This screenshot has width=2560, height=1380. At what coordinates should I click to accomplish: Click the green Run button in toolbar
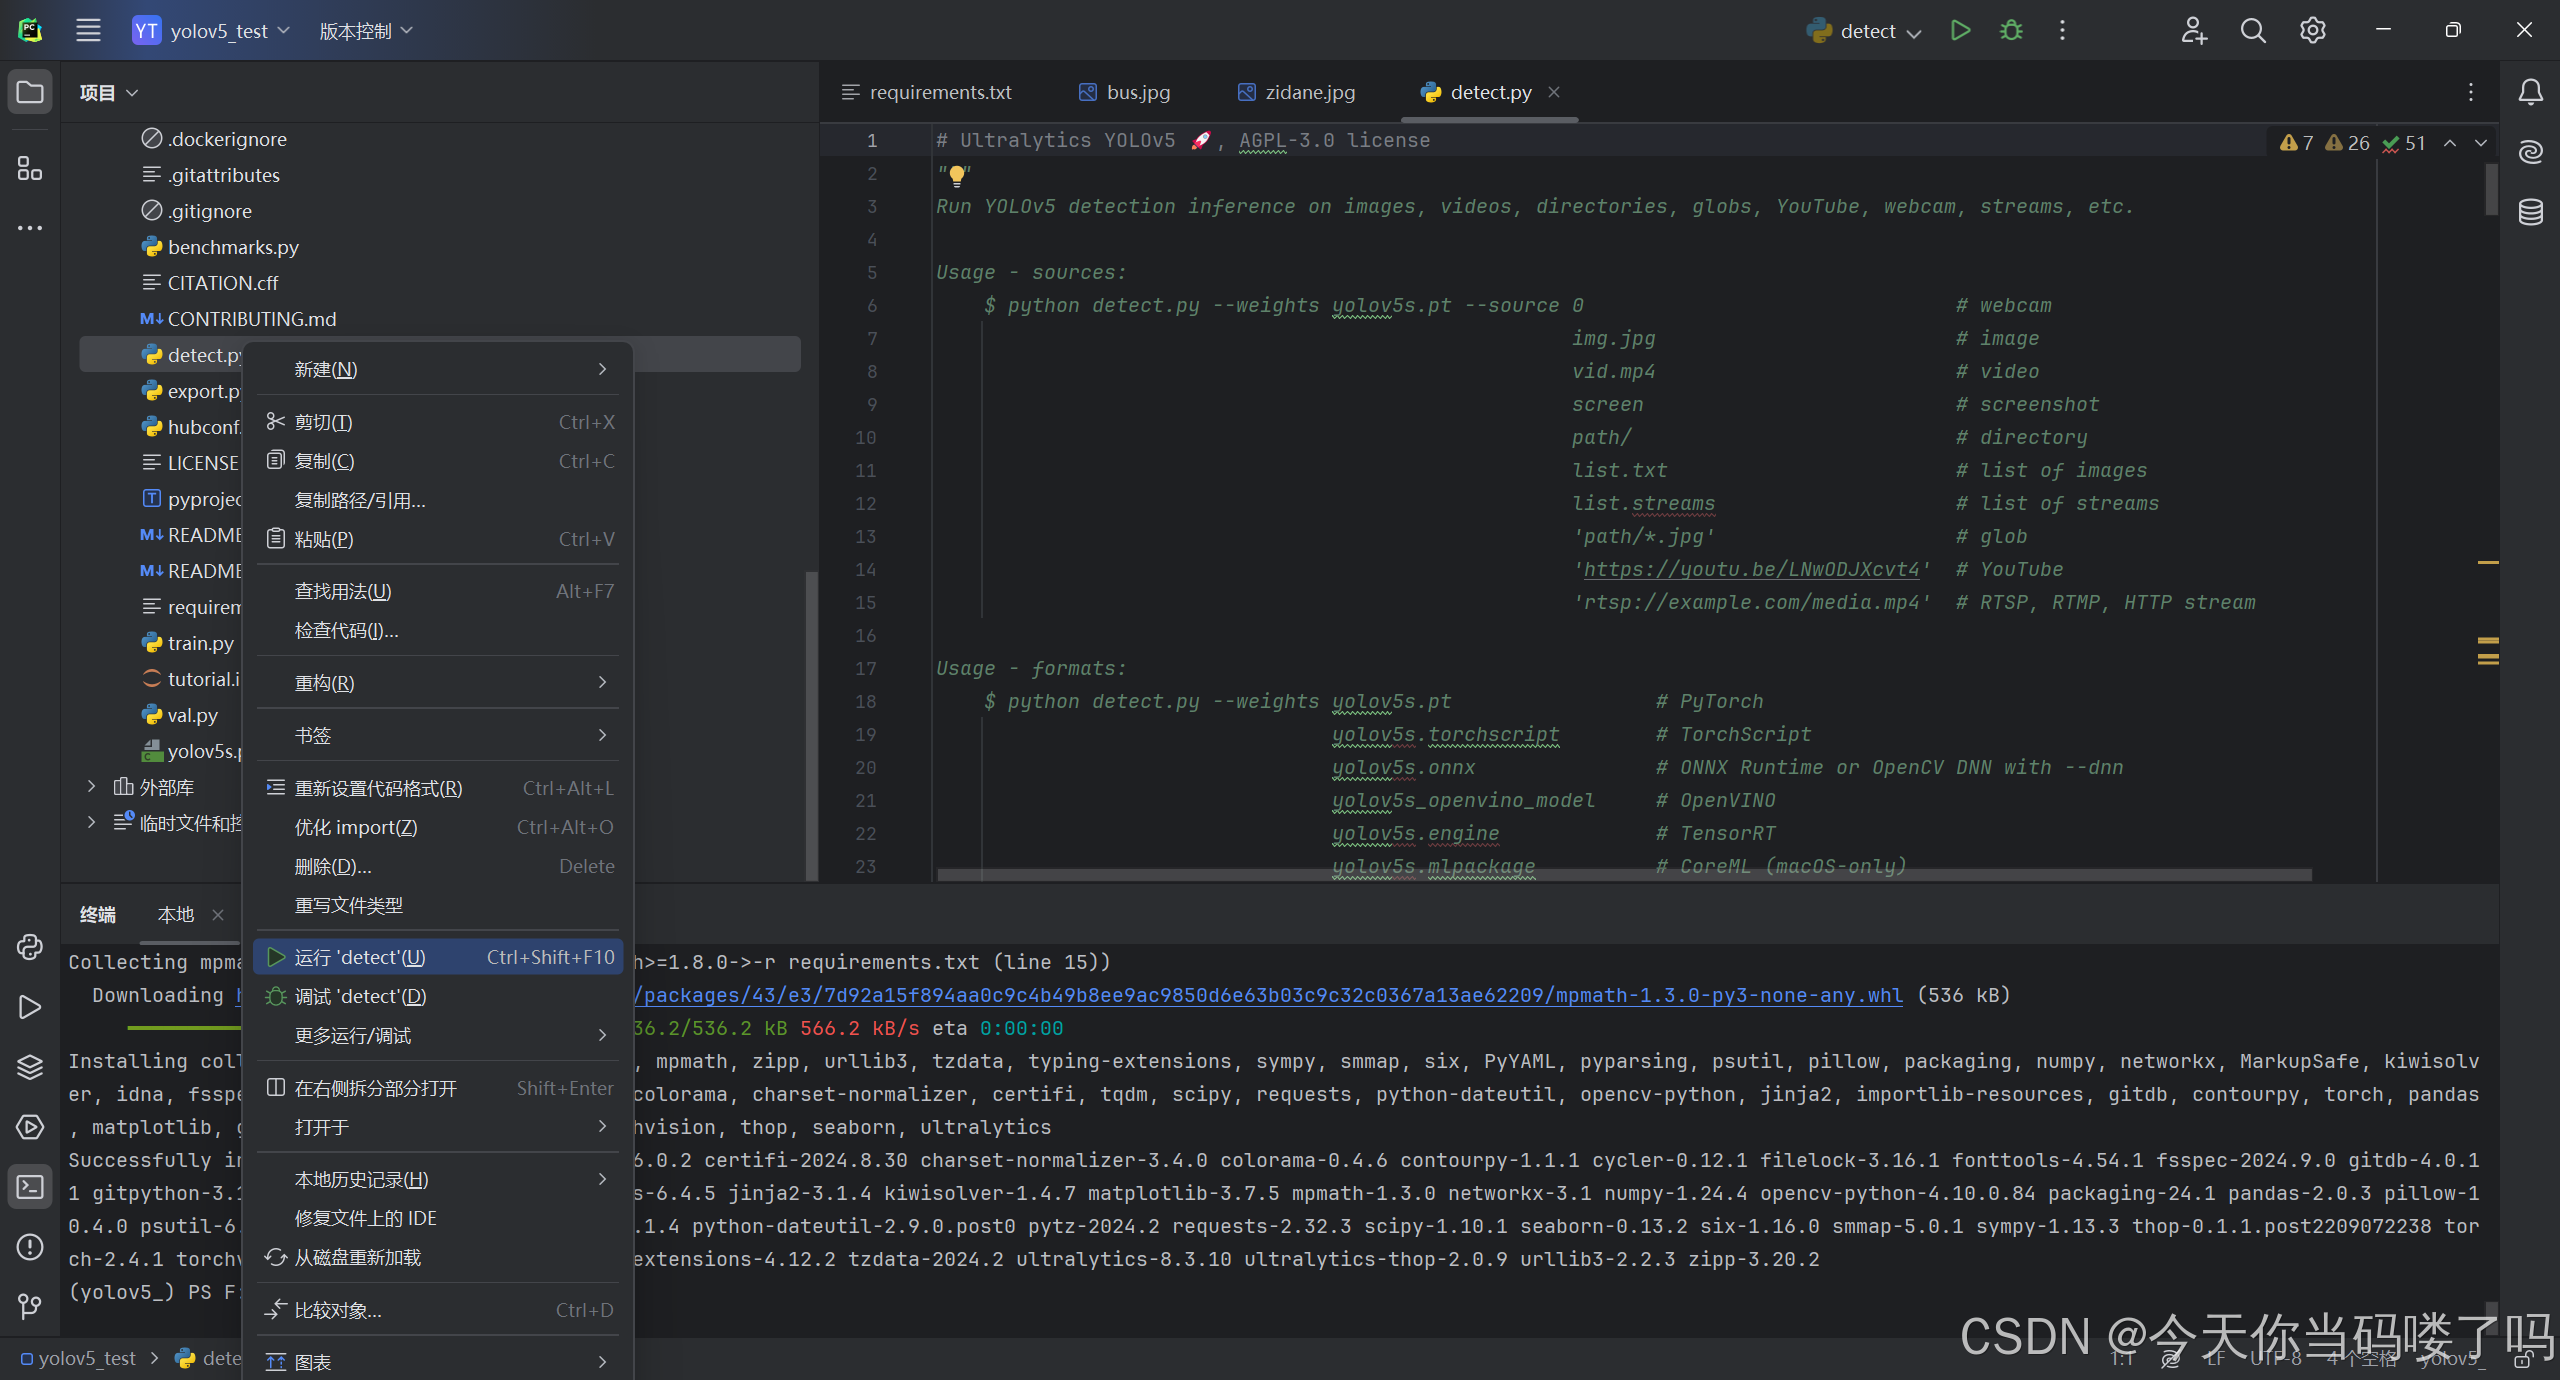point(1960,31)
